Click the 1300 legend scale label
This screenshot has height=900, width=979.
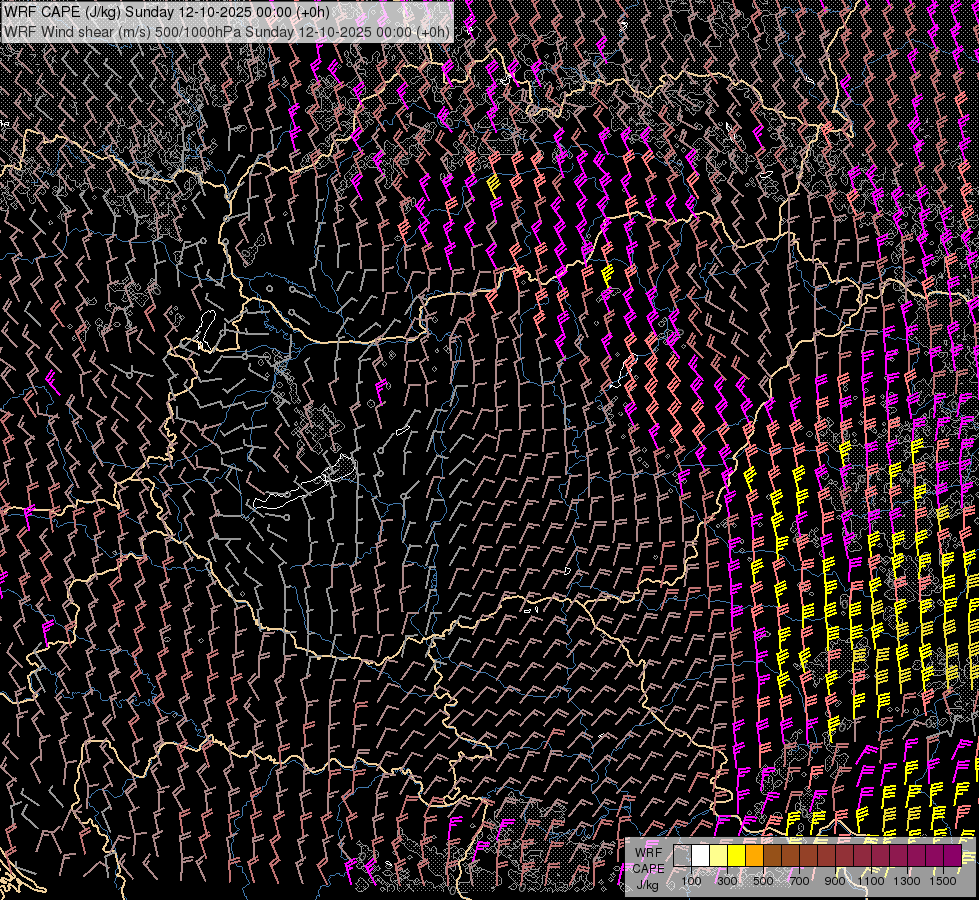[907, 881]
